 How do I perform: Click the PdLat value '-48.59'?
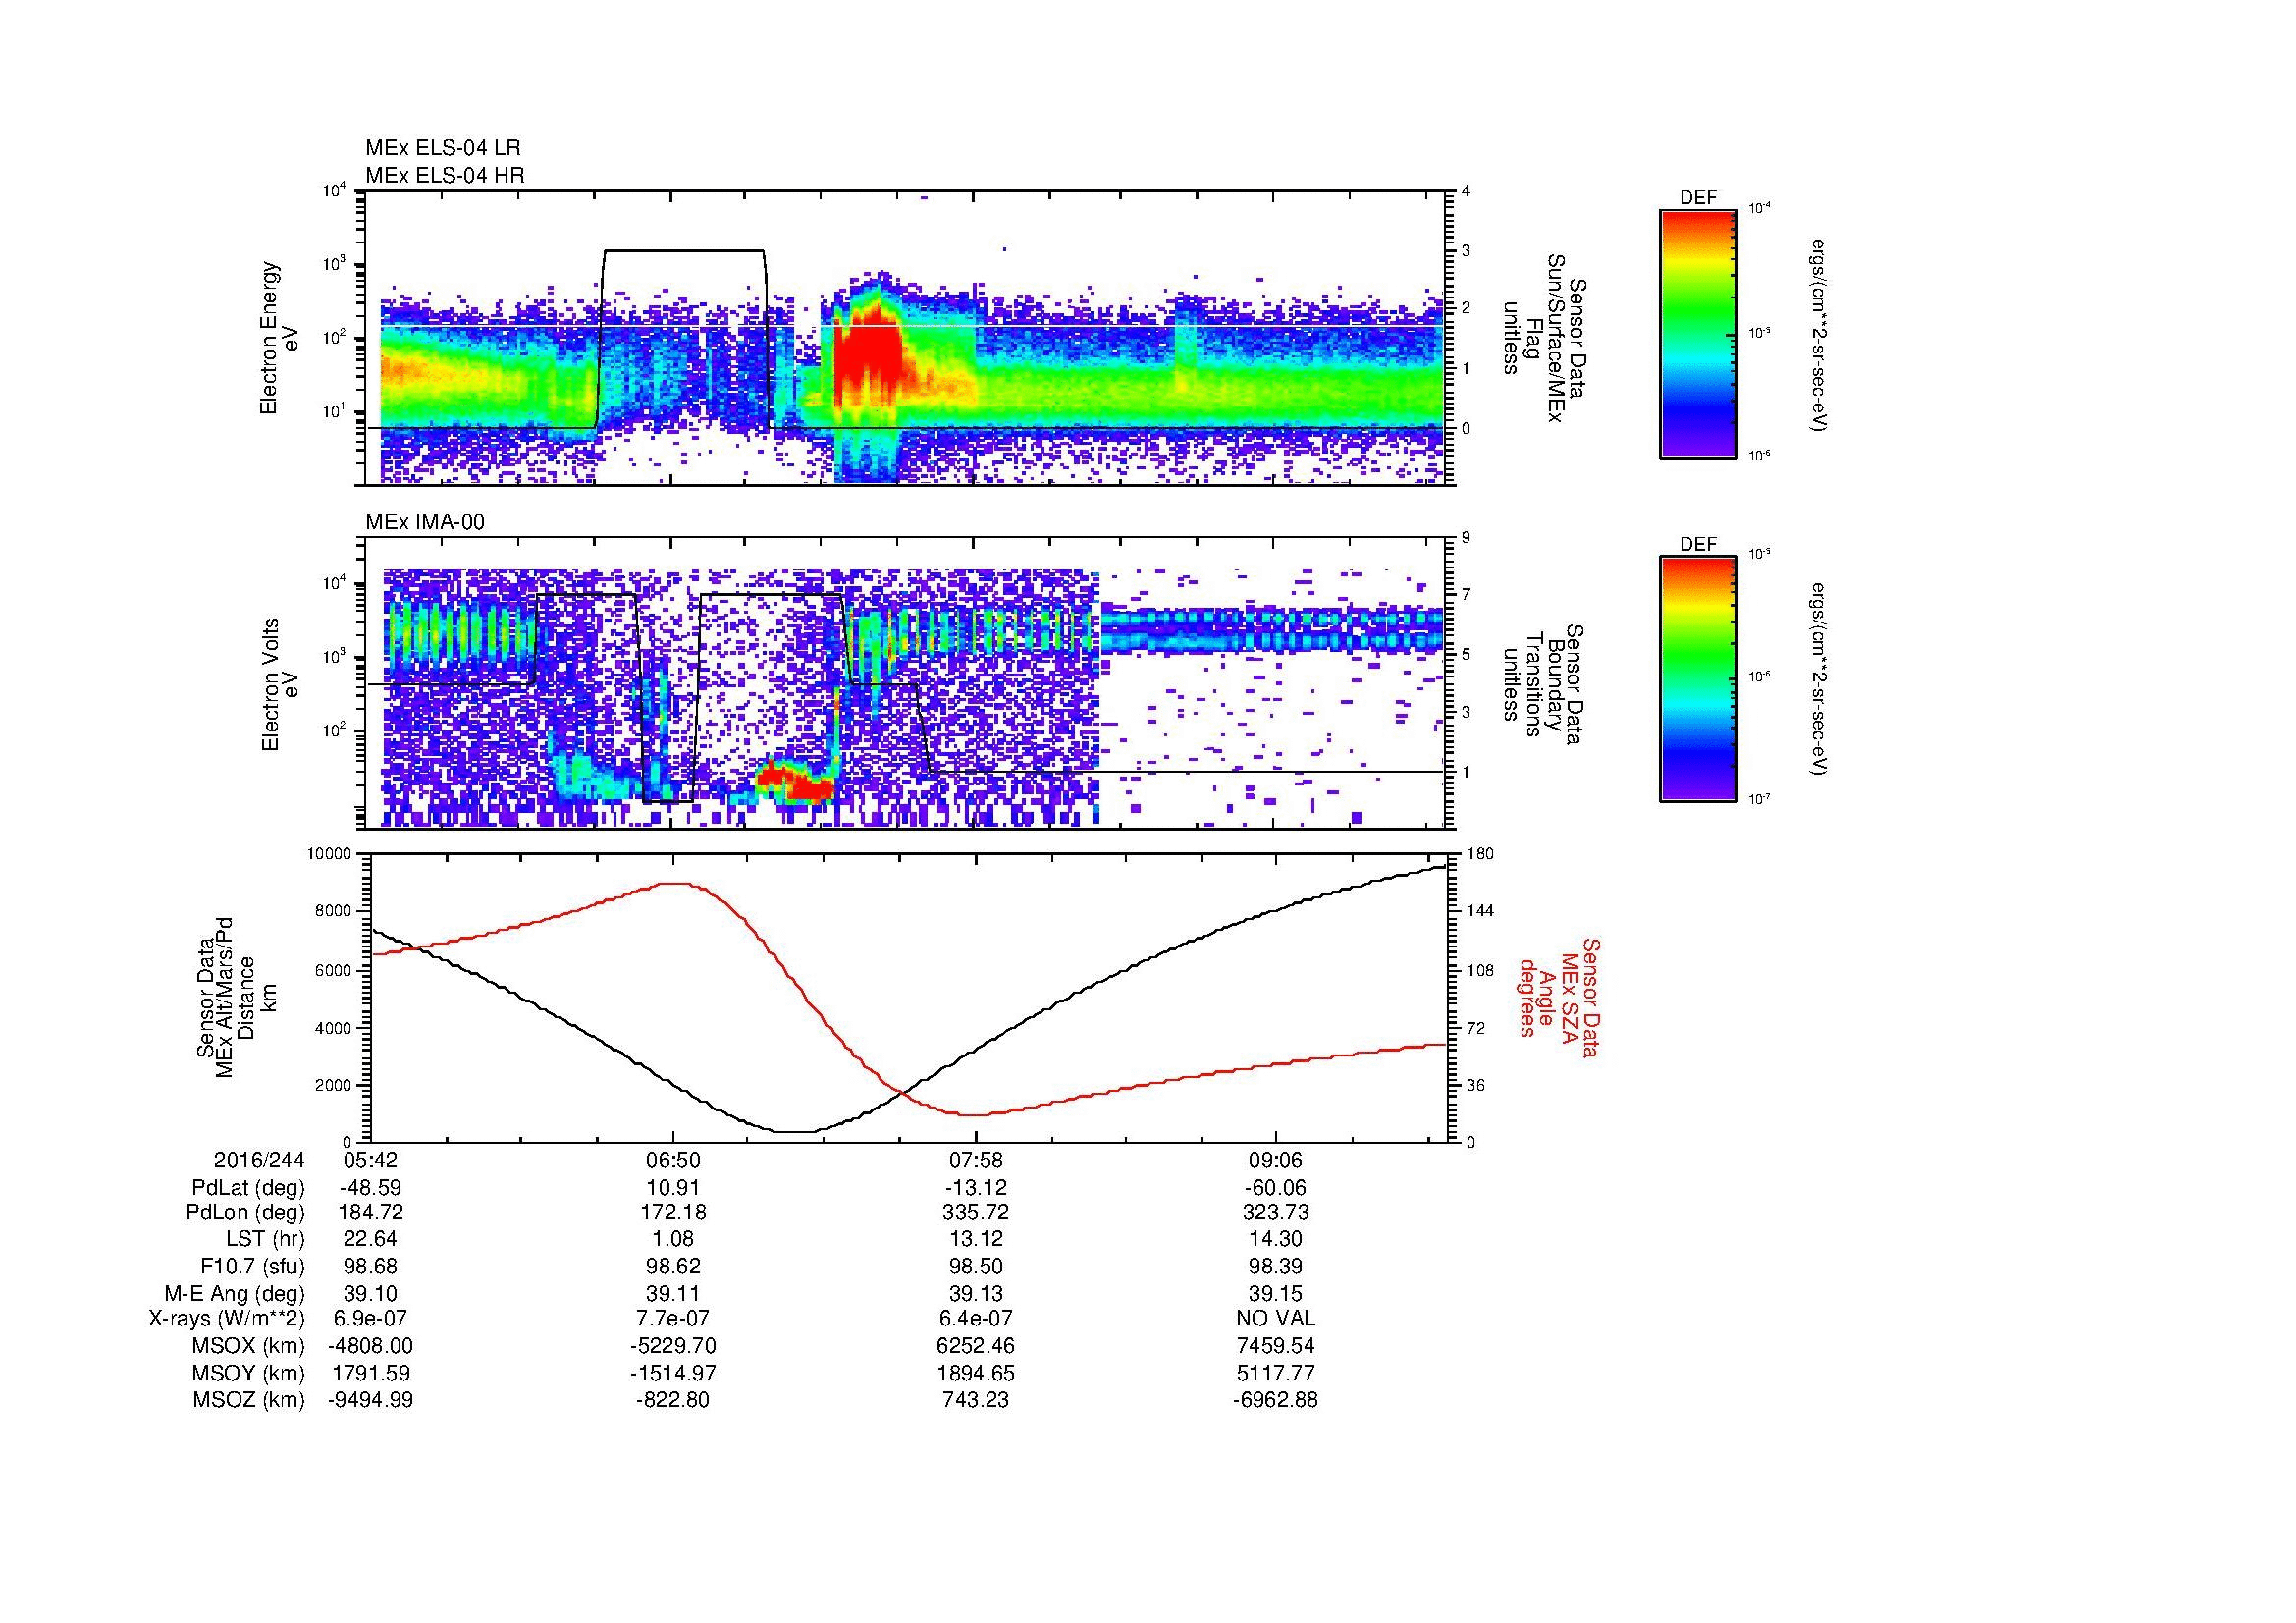click(x=371, y=1188)
